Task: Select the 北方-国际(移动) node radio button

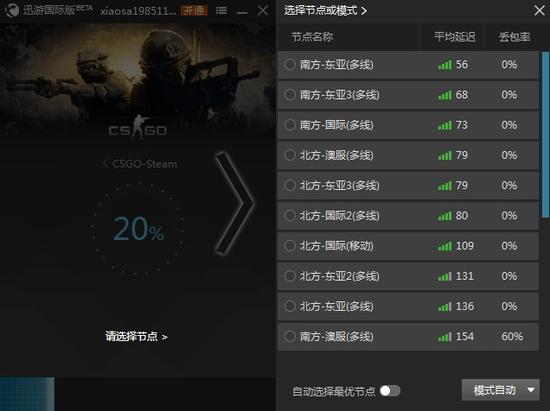Action: click(x=290, y=246)
